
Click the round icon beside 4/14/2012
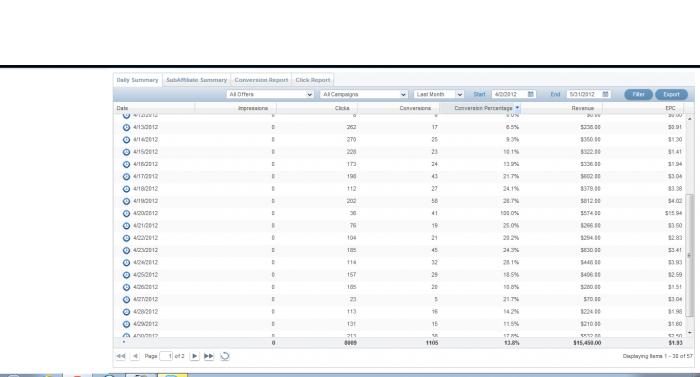126,140
